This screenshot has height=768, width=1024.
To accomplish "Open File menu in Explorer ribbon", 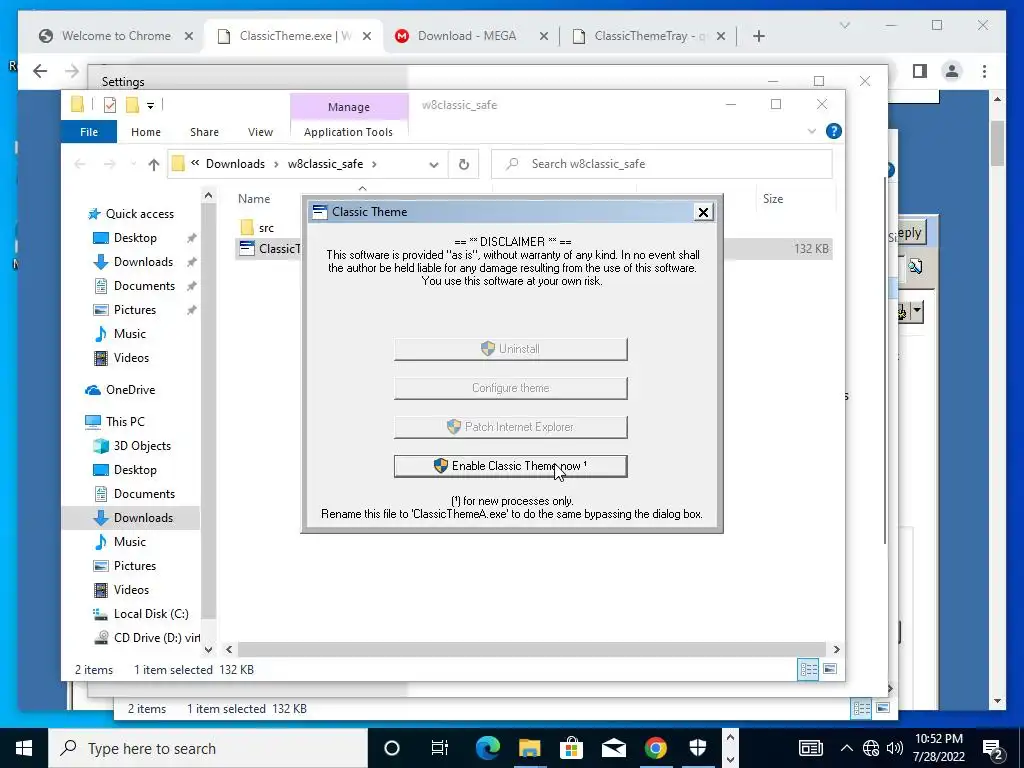I will pos(89,132).
